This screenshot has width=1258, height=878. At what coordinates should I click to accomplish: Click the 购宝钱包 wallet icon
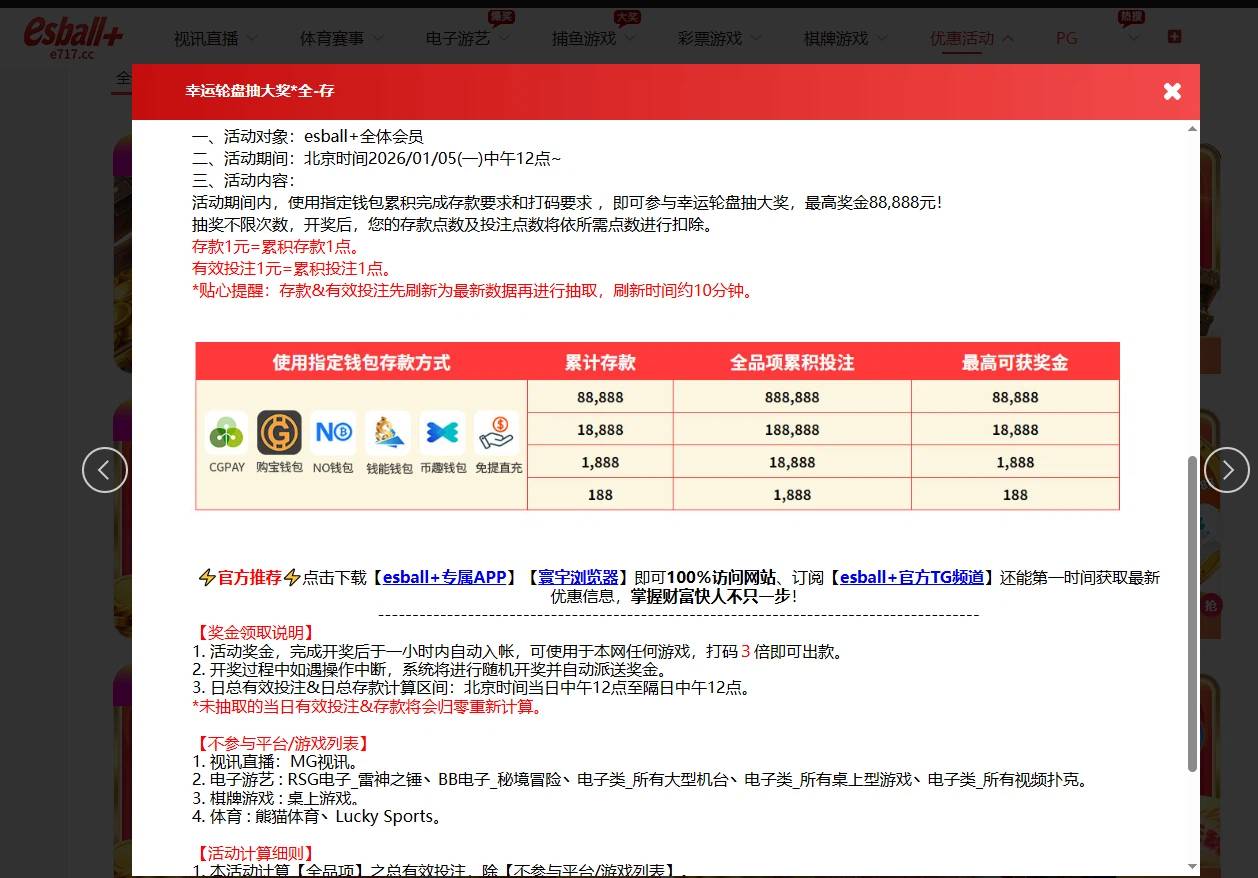(x=279, y=433)
